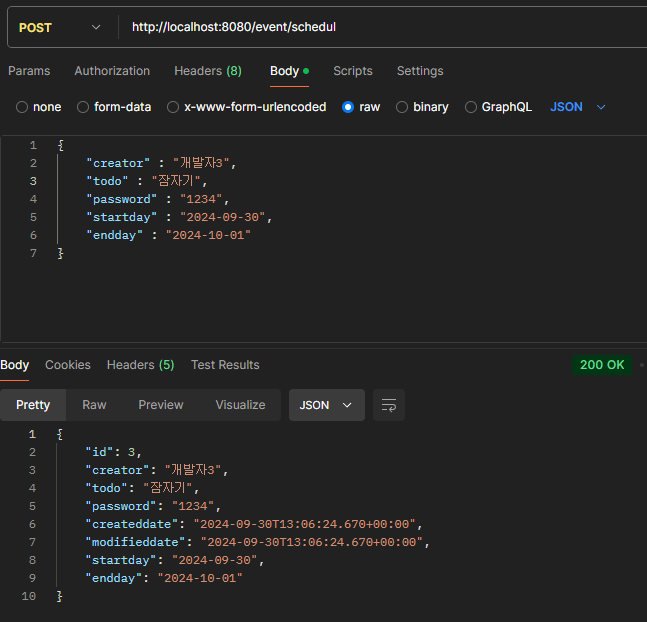Choose x-www-form-urlencoded body type
This screenshot has width=647, height=622.
click(x=173, y=107)
